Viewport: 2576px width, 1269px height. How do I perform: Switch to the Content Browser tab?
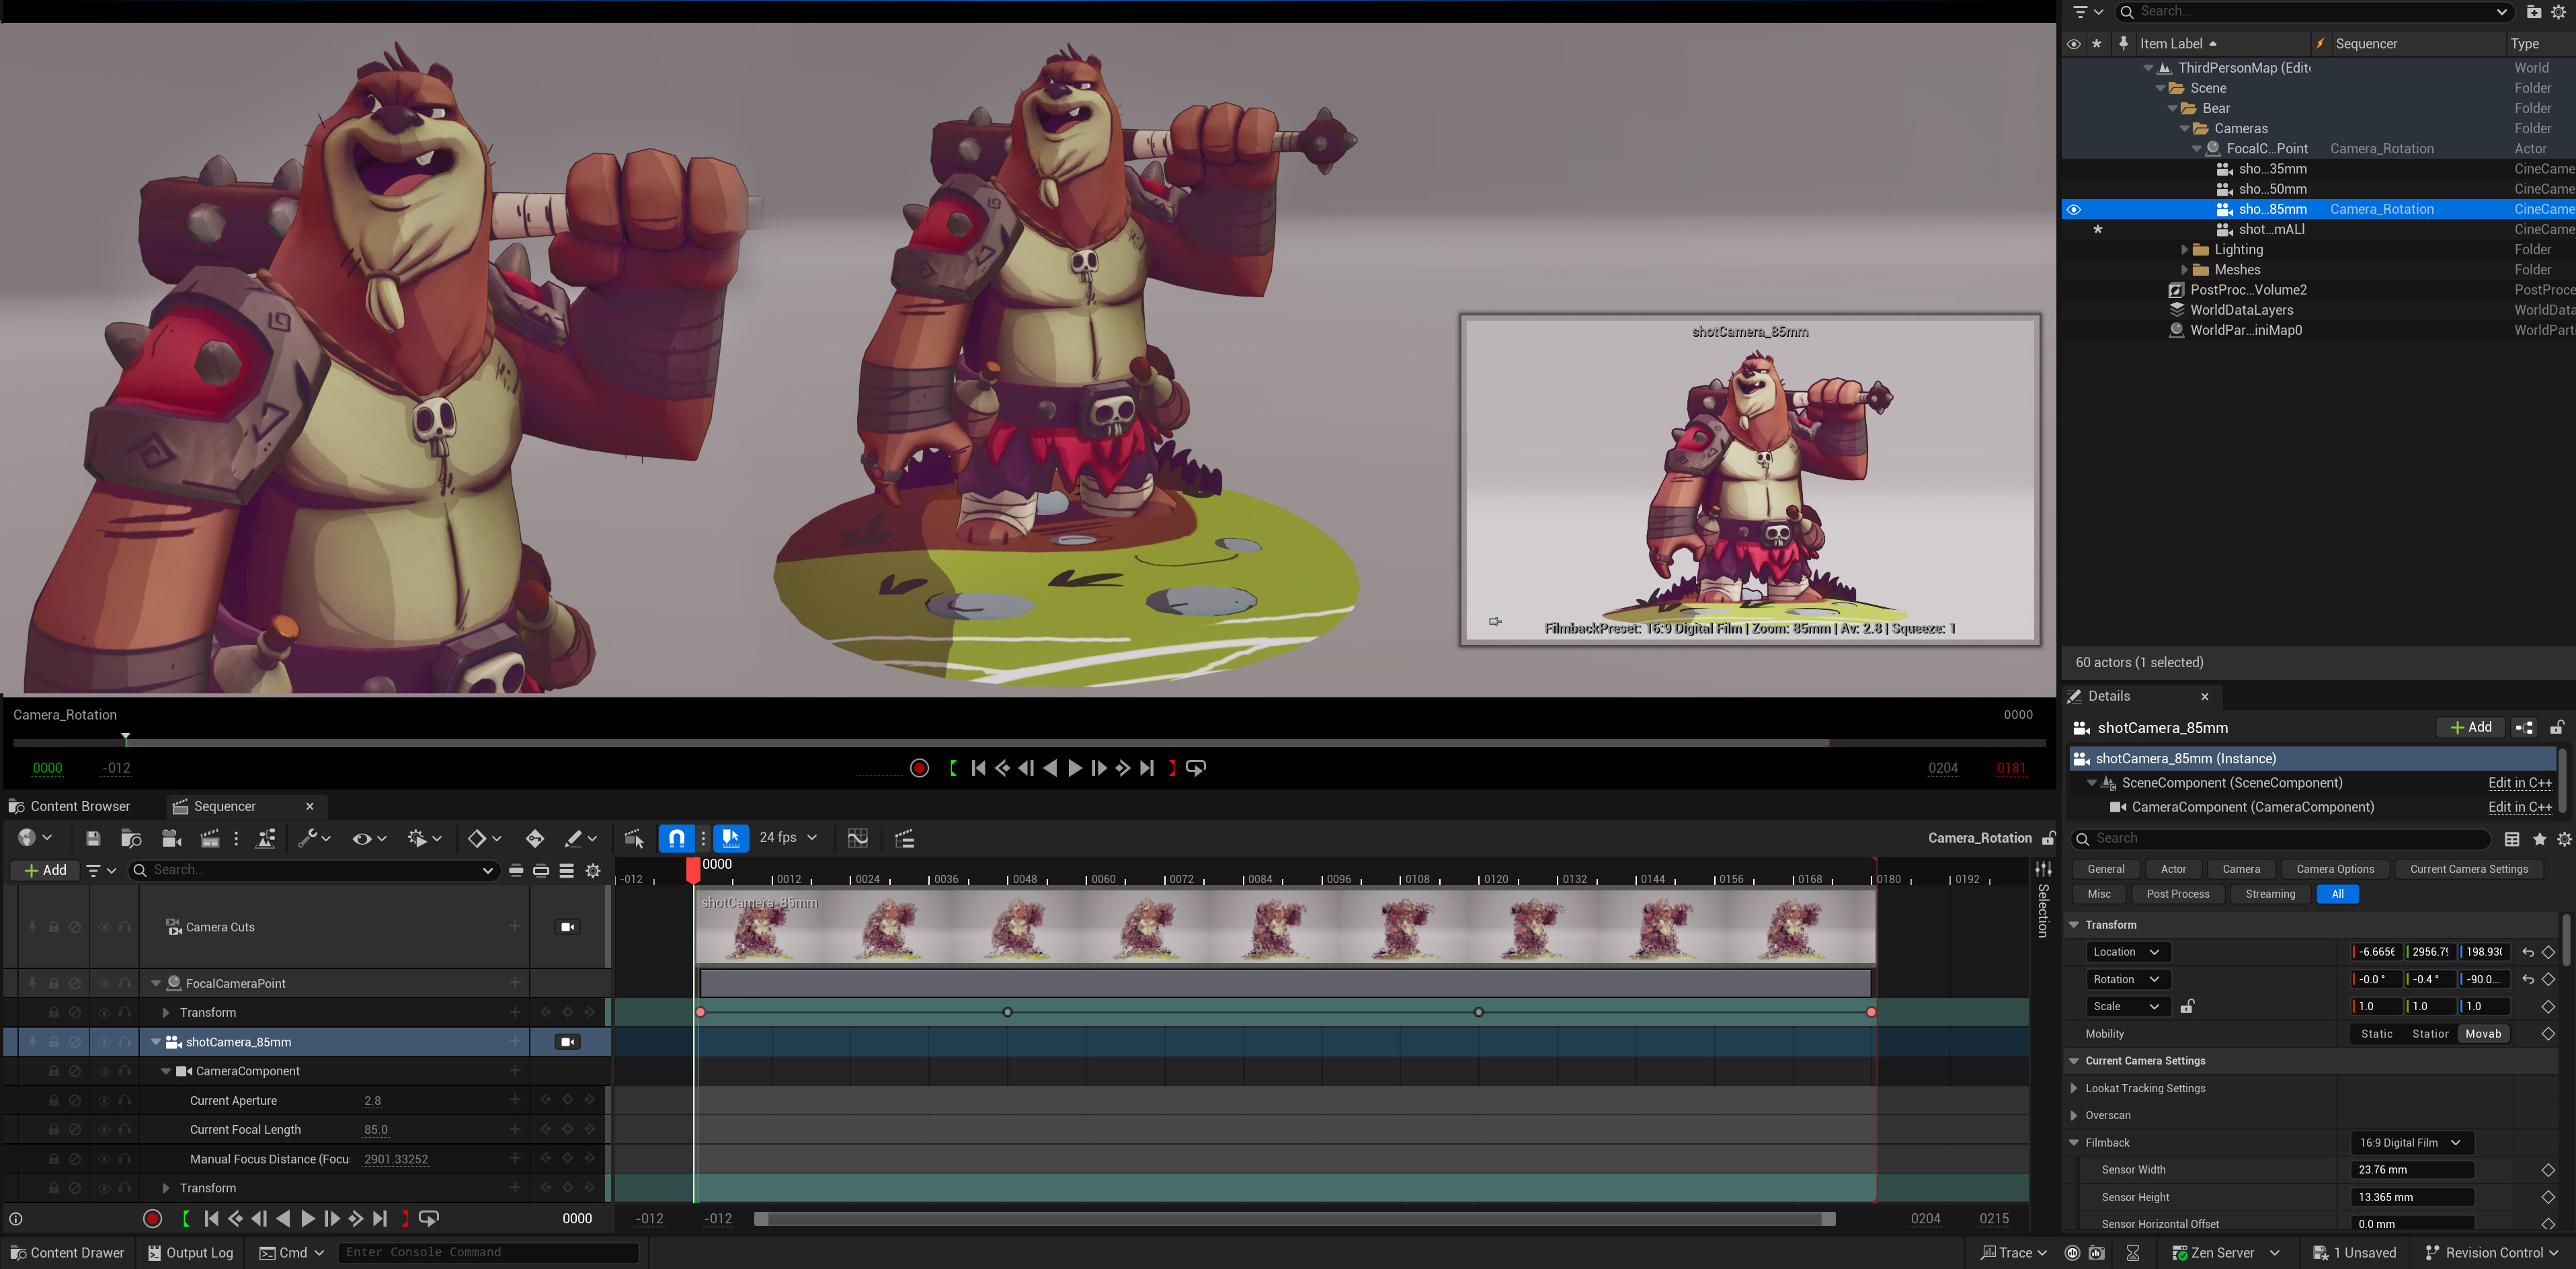tap(70, 806)
